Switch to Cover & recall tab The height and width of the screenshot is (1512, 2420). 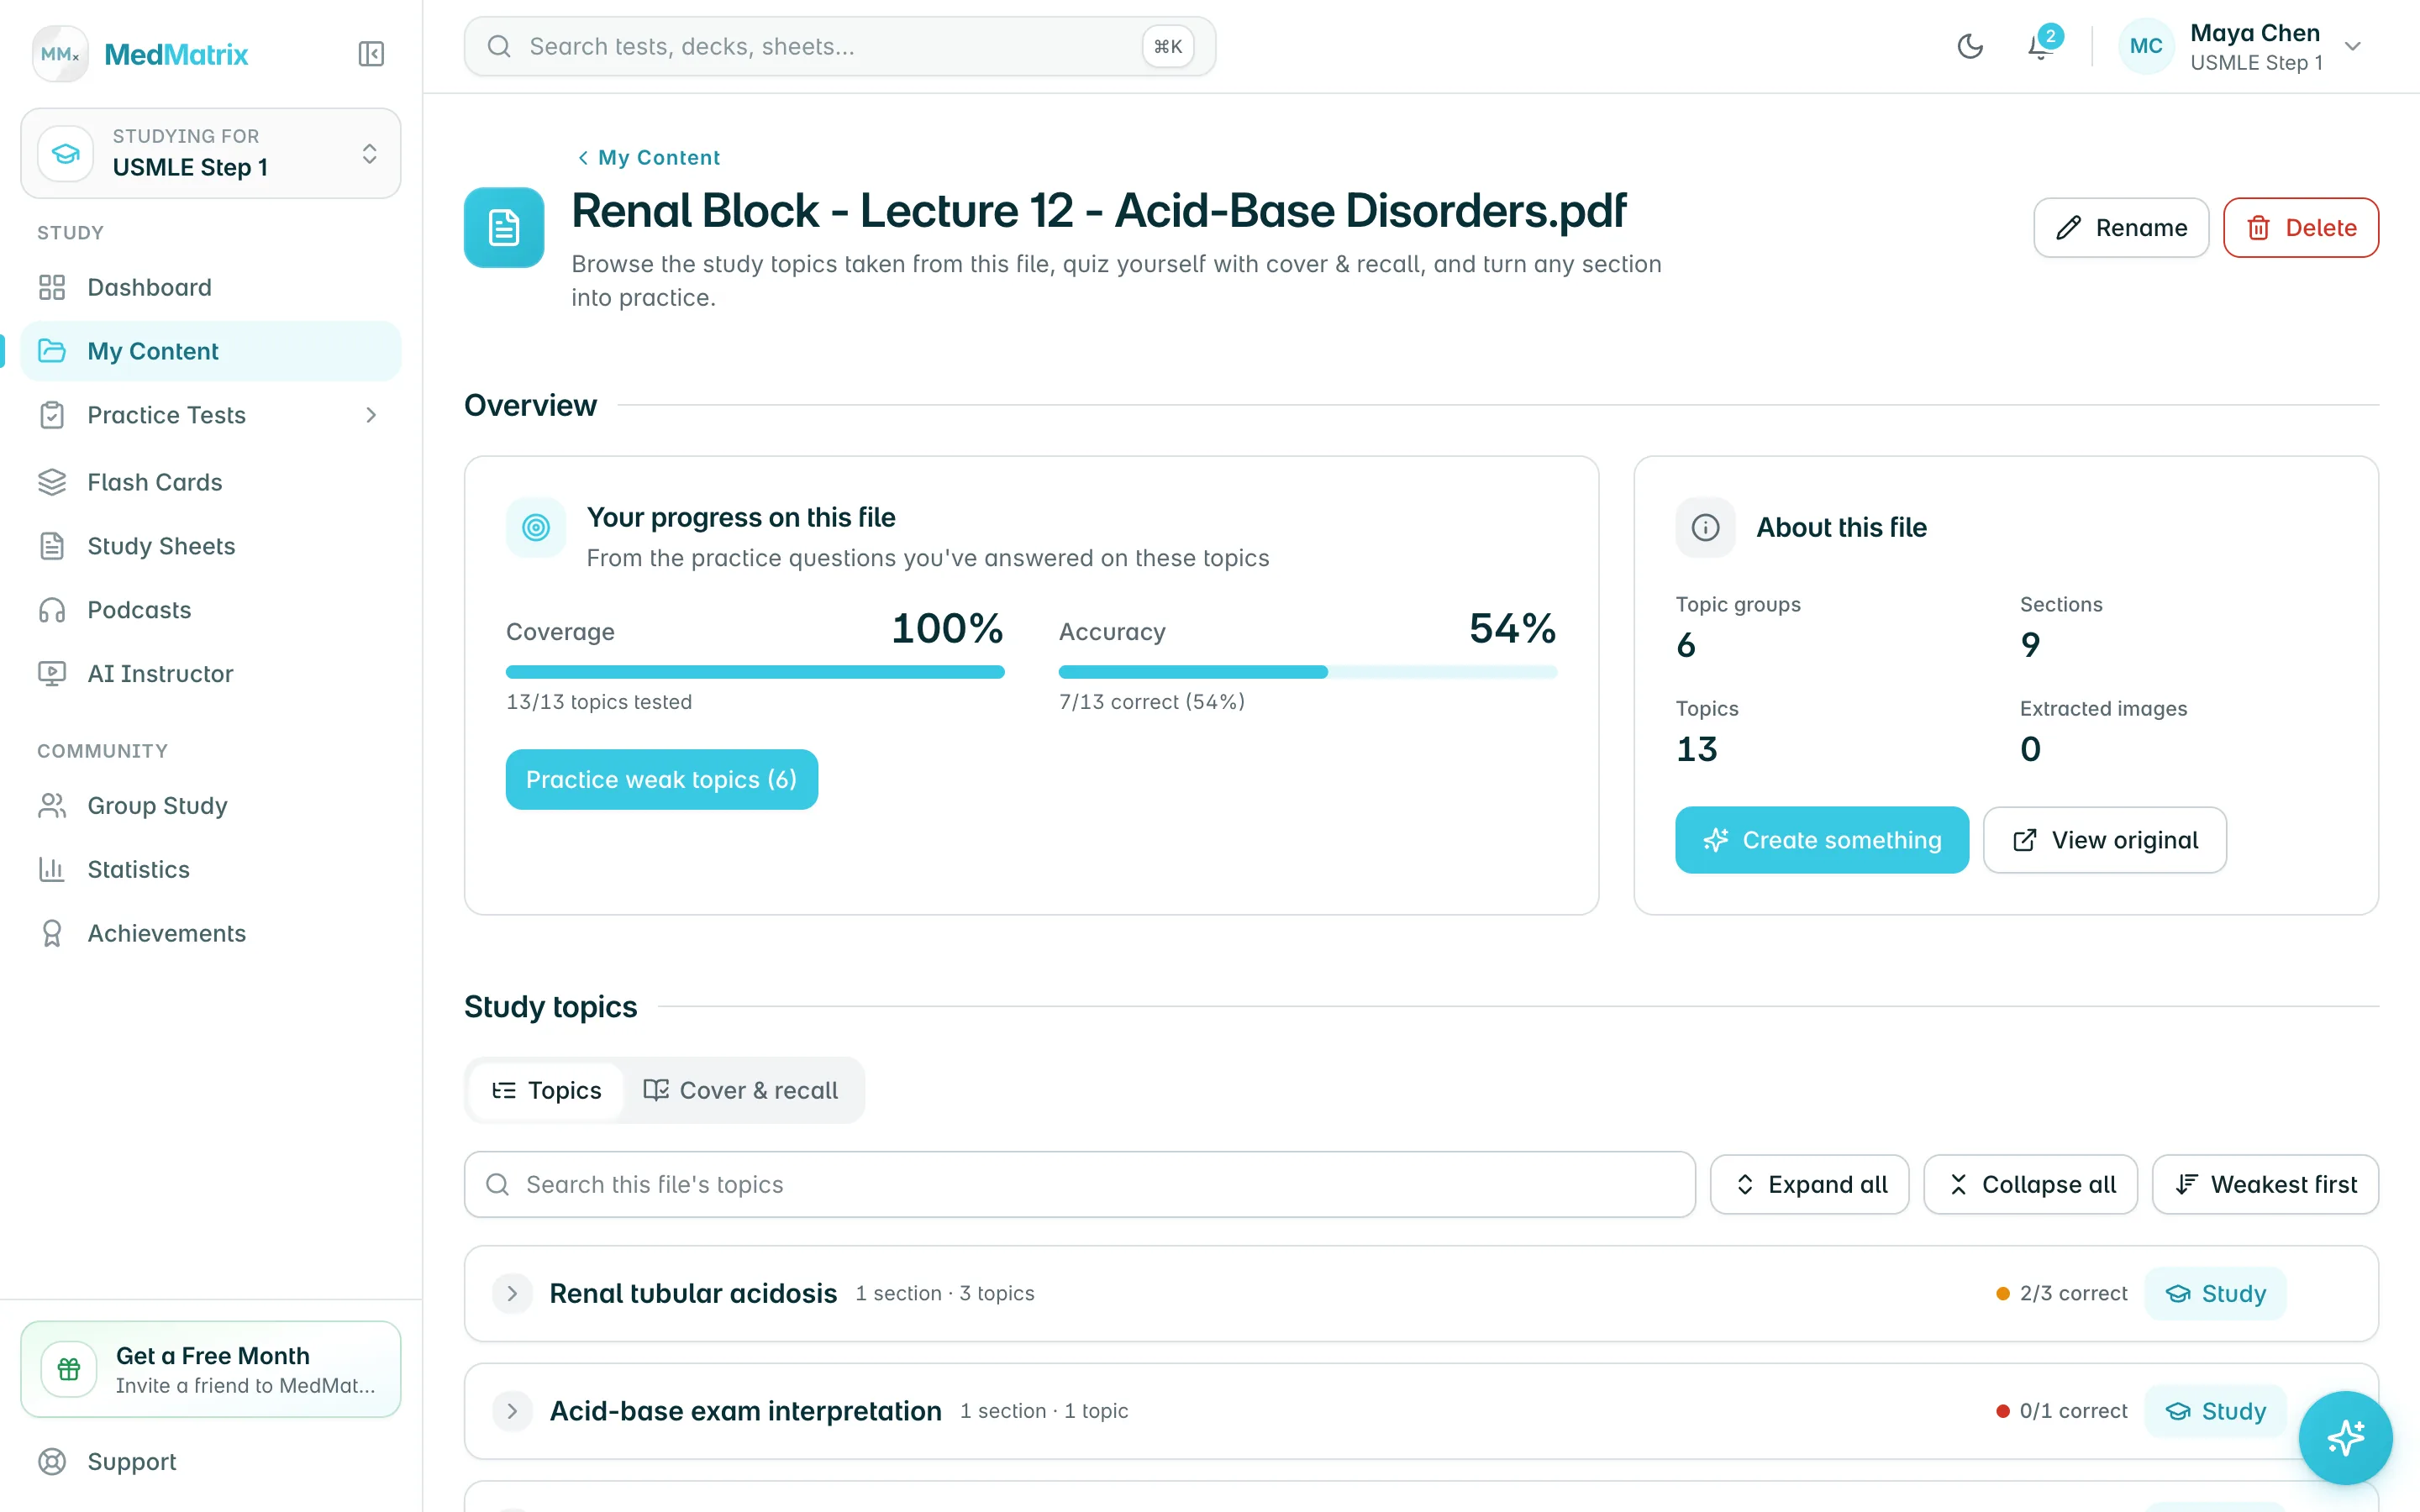(741, 1090)
